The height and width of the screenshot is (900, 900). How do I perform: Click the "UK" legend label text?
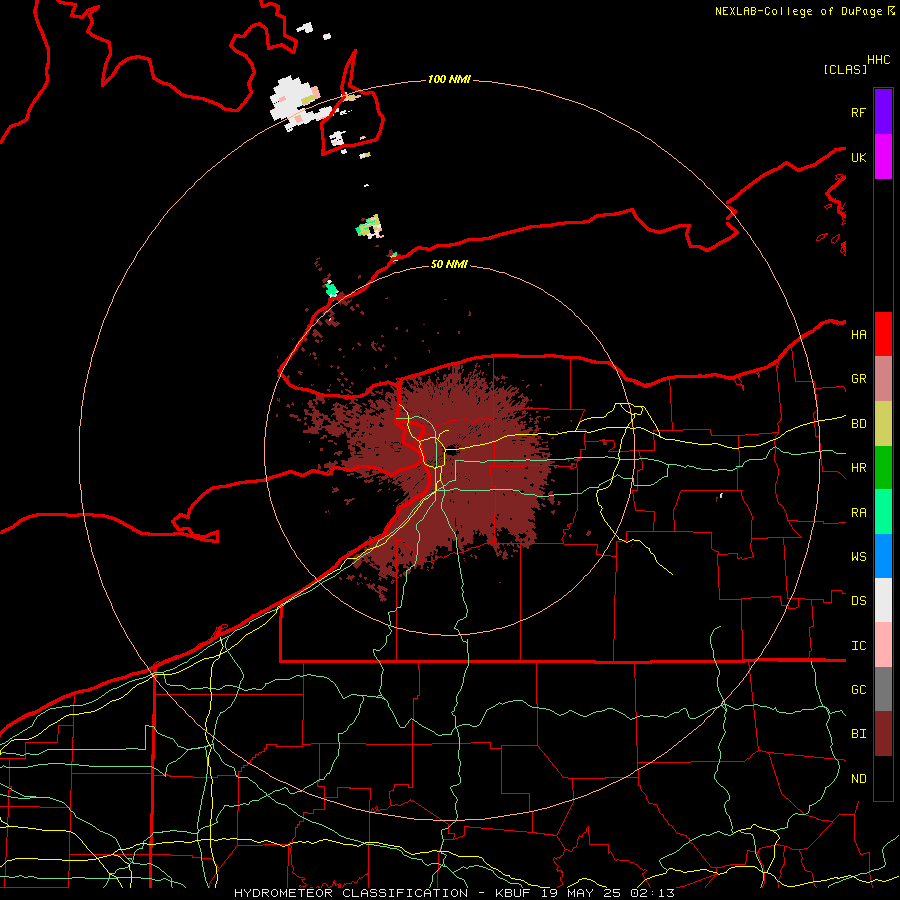[x=858, y=157]
